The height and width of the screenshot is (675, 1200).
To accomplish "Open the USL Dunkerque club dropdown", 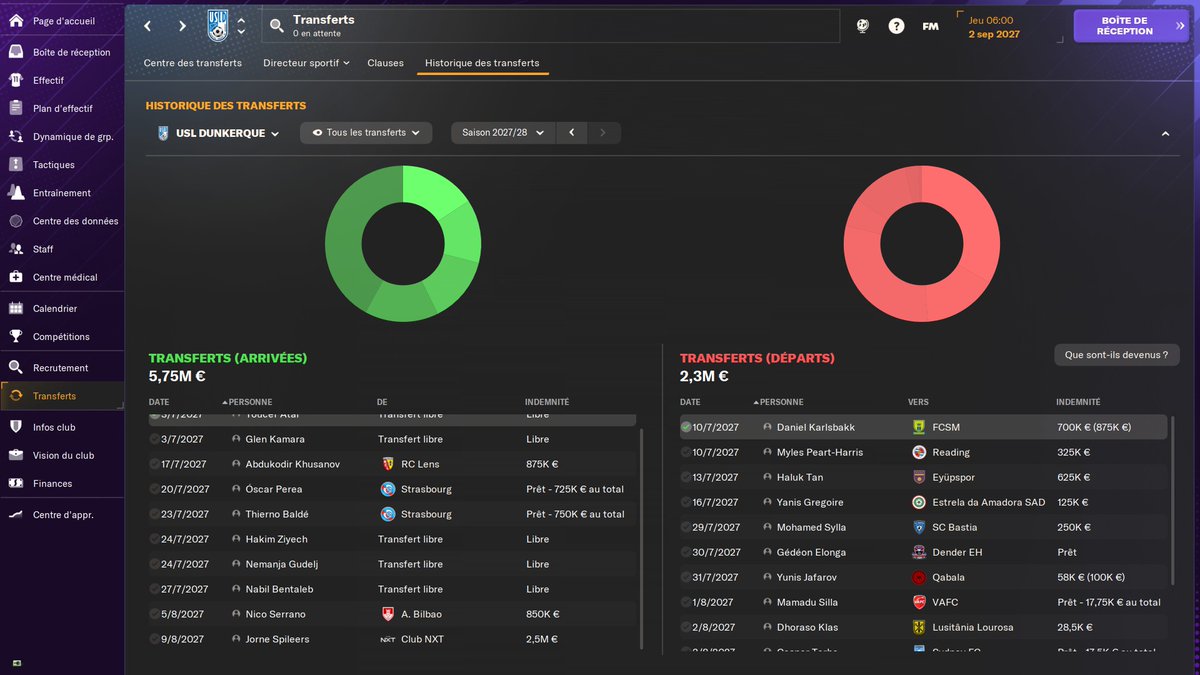I will (x=218, y=133).
